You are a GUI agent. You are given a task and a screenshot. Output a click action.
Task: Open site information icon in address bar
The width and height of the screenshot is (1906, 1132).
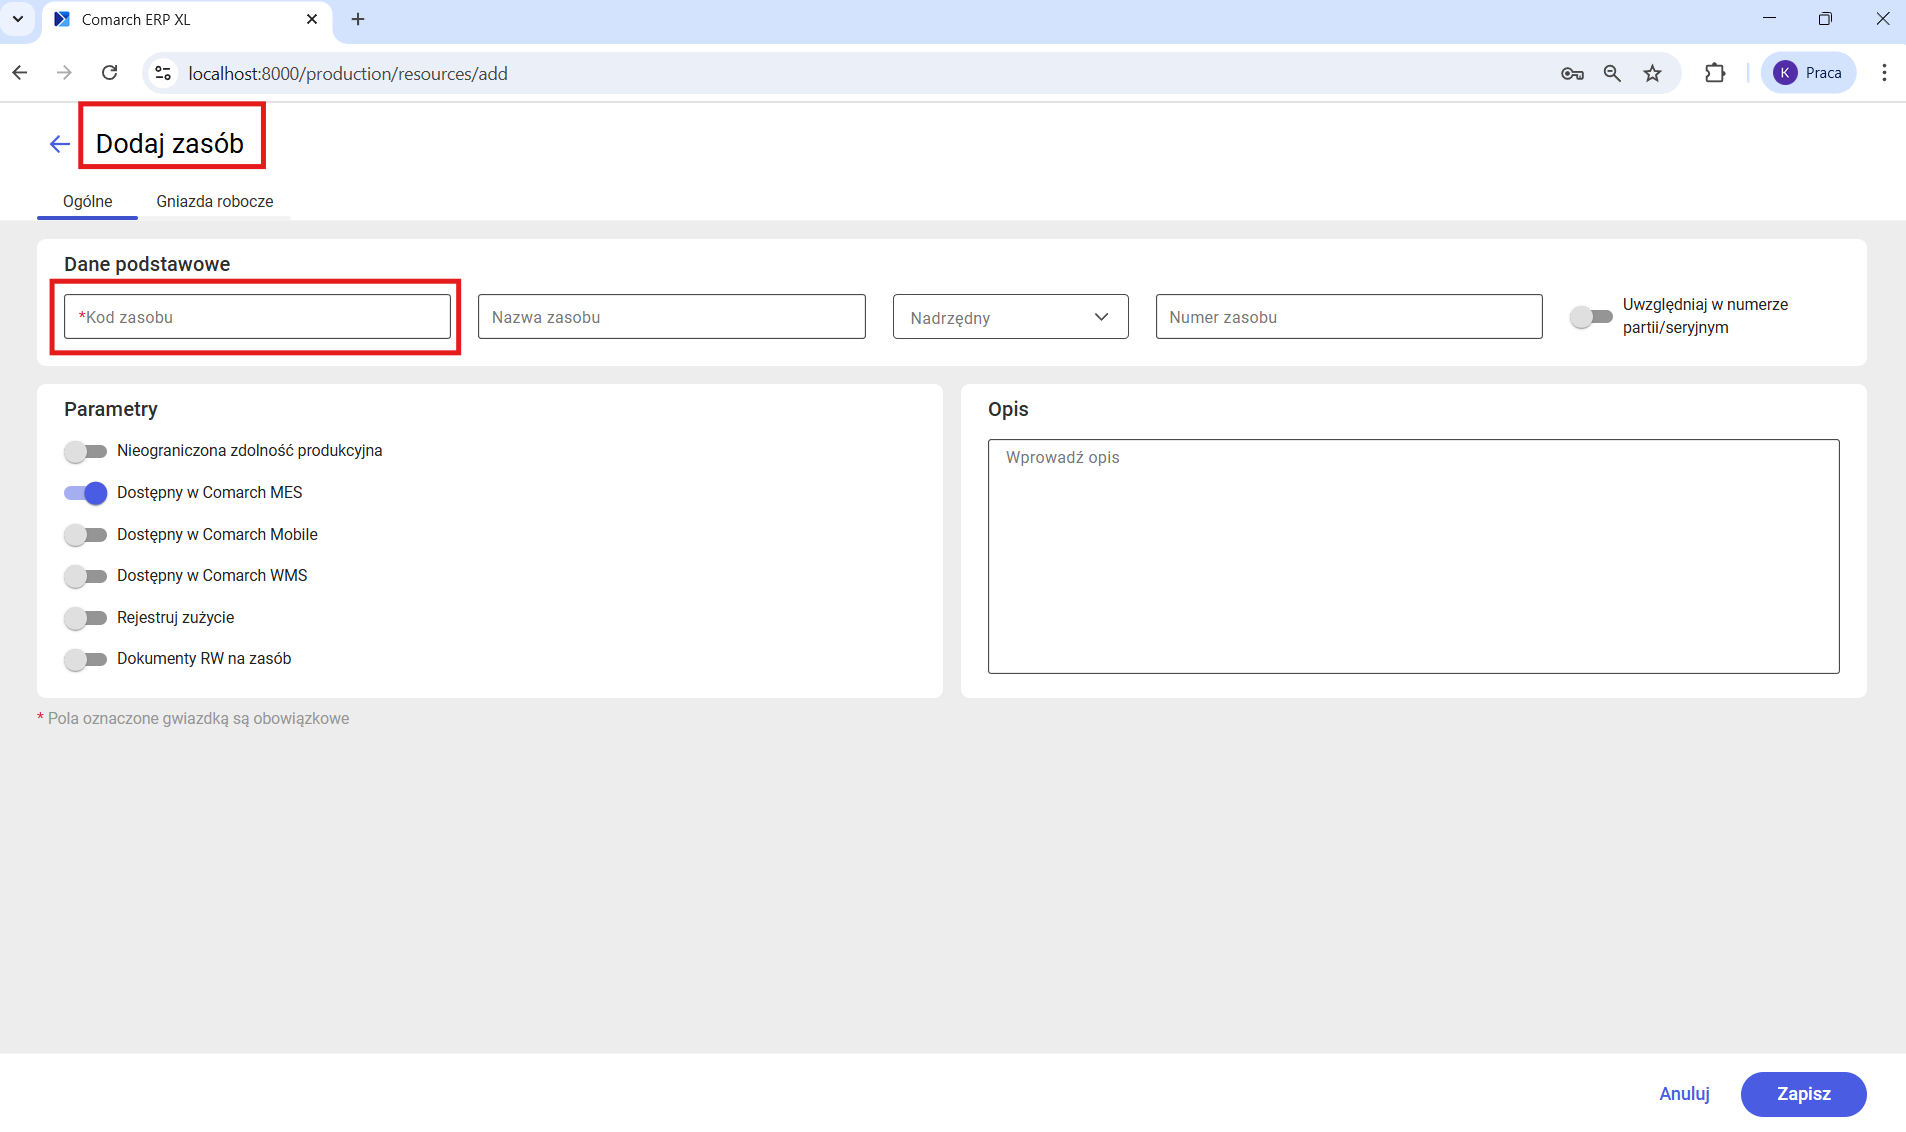tap(164, 73)
